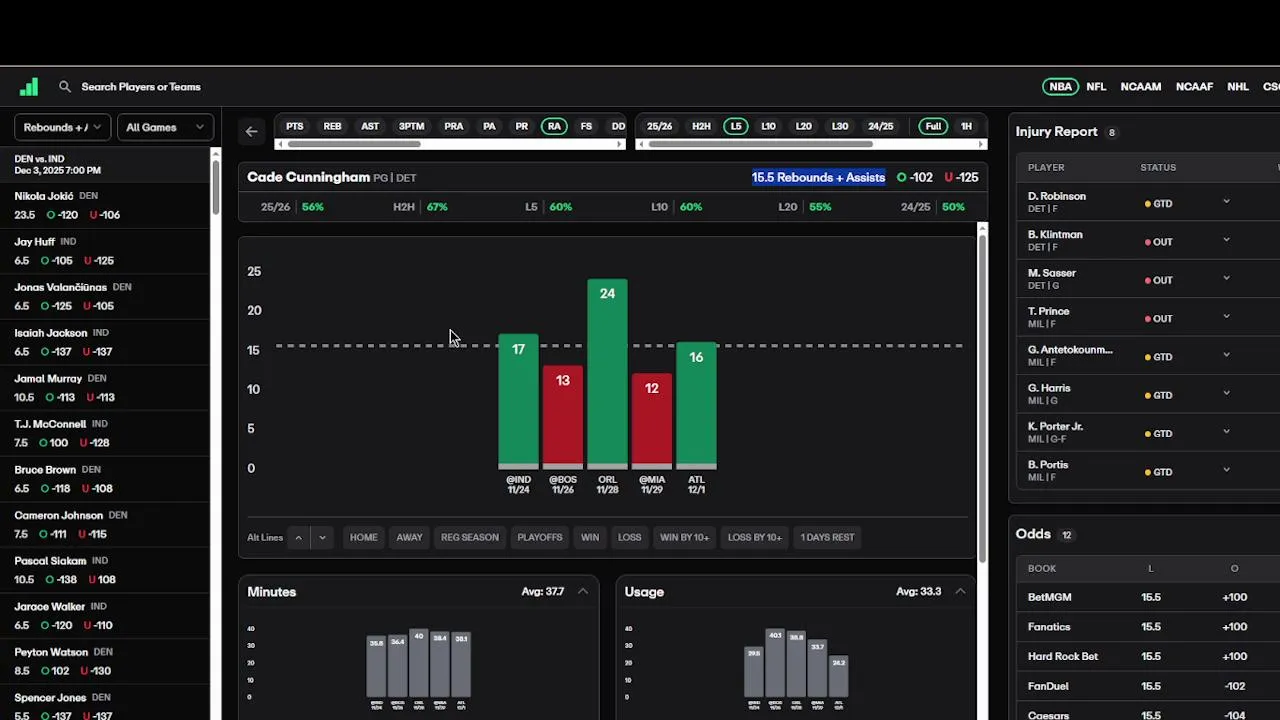The height and width of the screenshot is (720, 1280).
Task: Click the Search Players or Teams field
Action: pyautogui.click(x=141, y=87)
